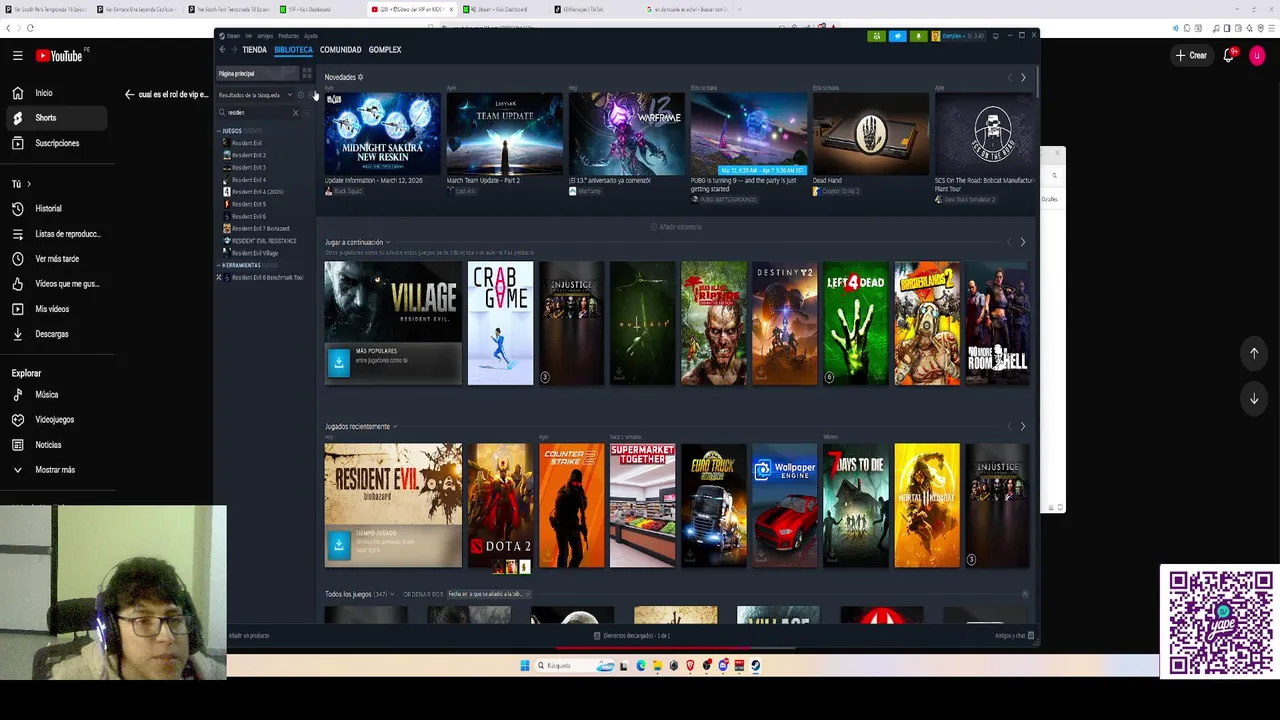Select Resident Evil 6 in the game list
The width and height of the screenshot is (1280, 720).
(x=249, y=216)
